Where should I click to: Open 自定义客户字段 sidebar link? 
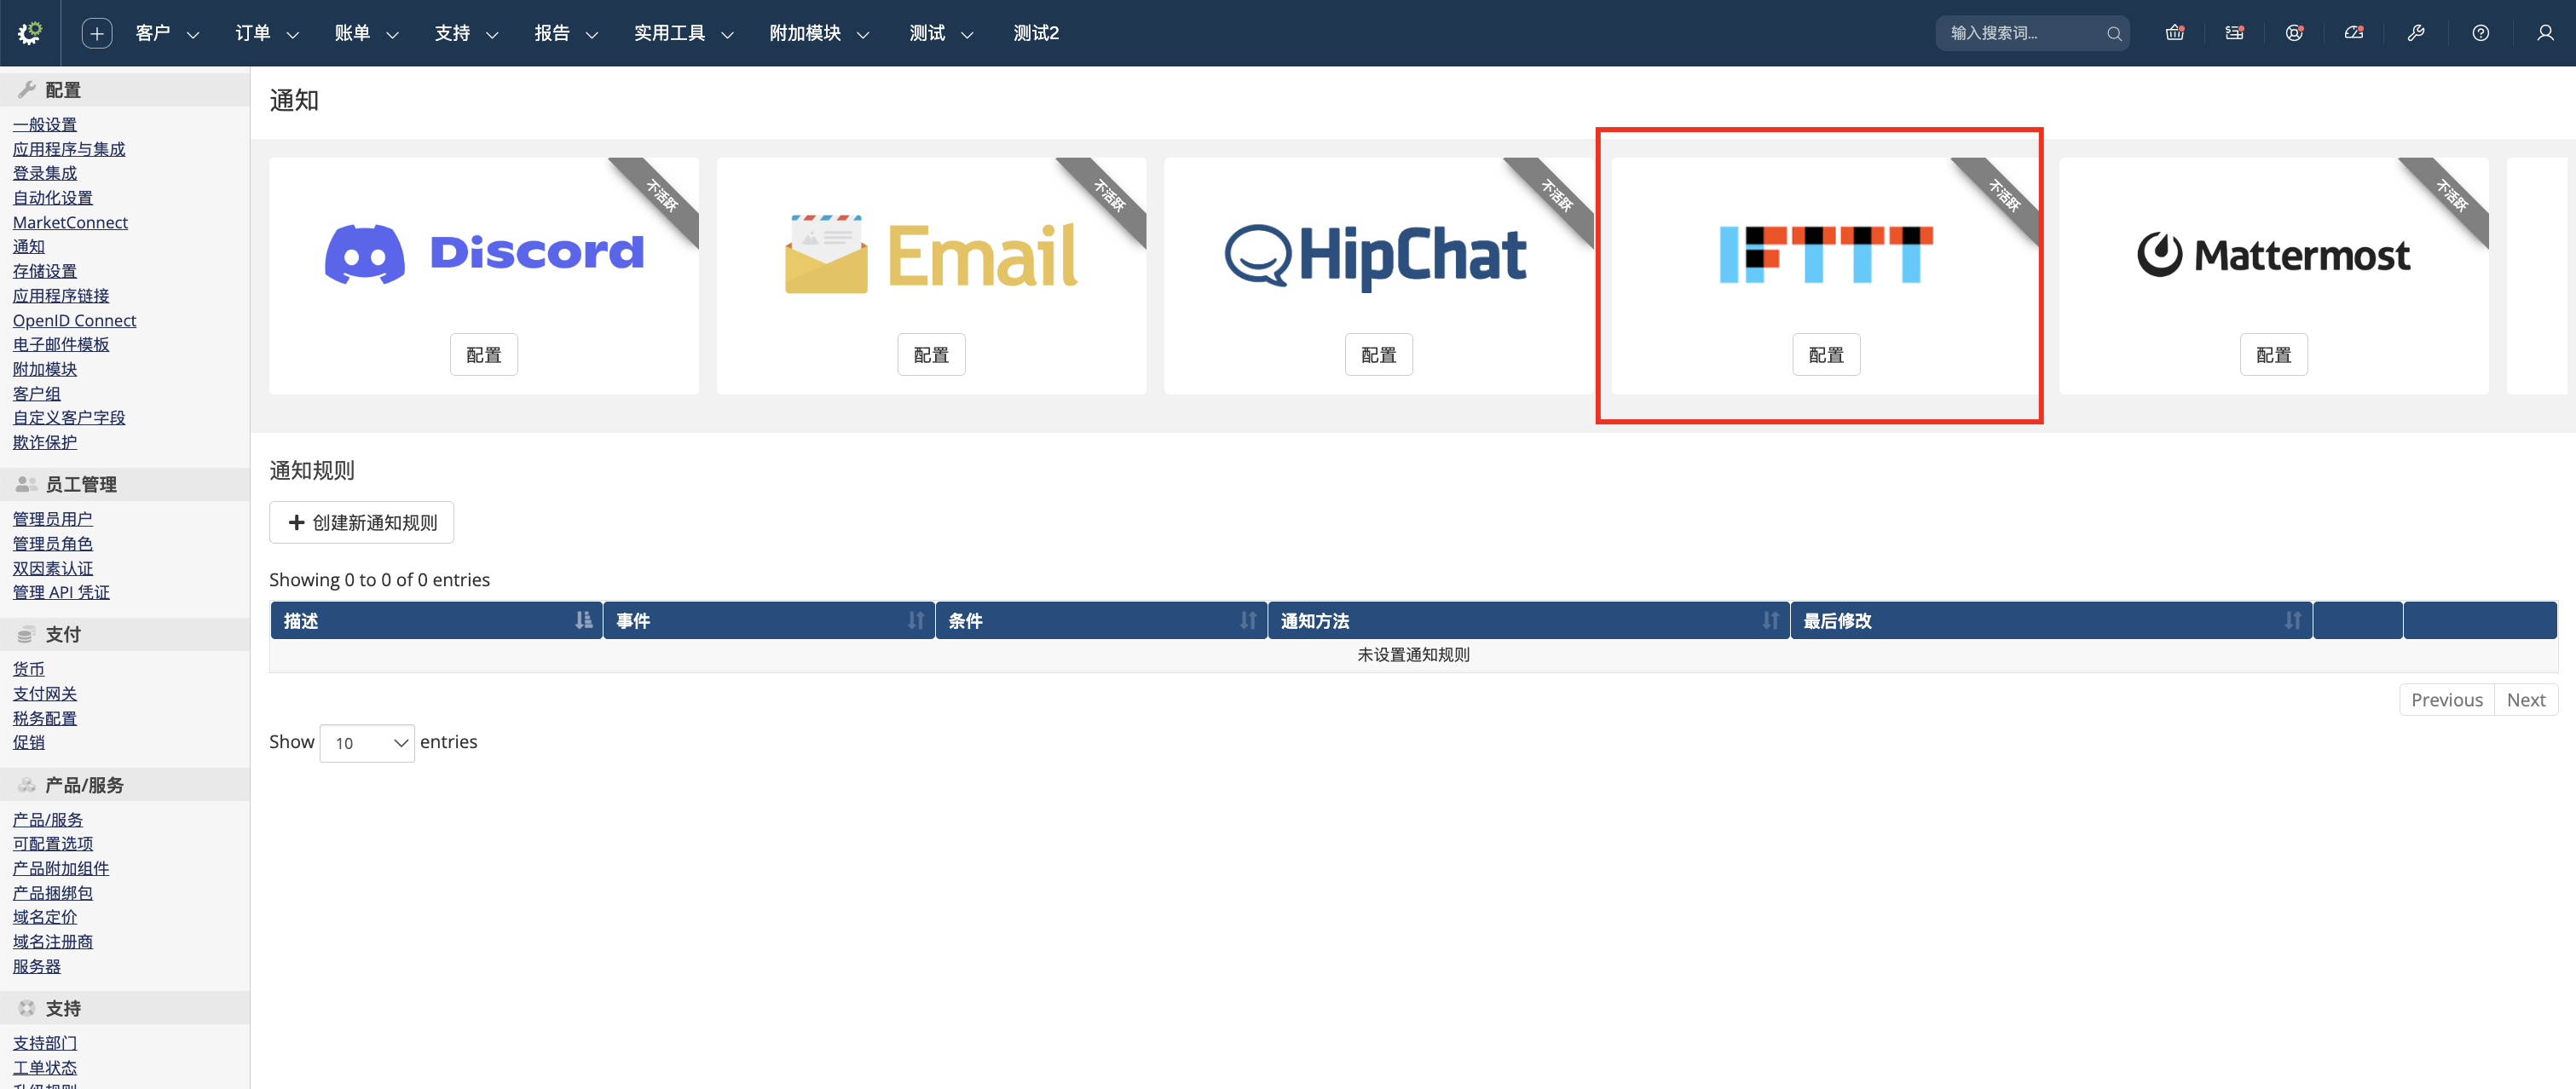(x=69, y=418)
